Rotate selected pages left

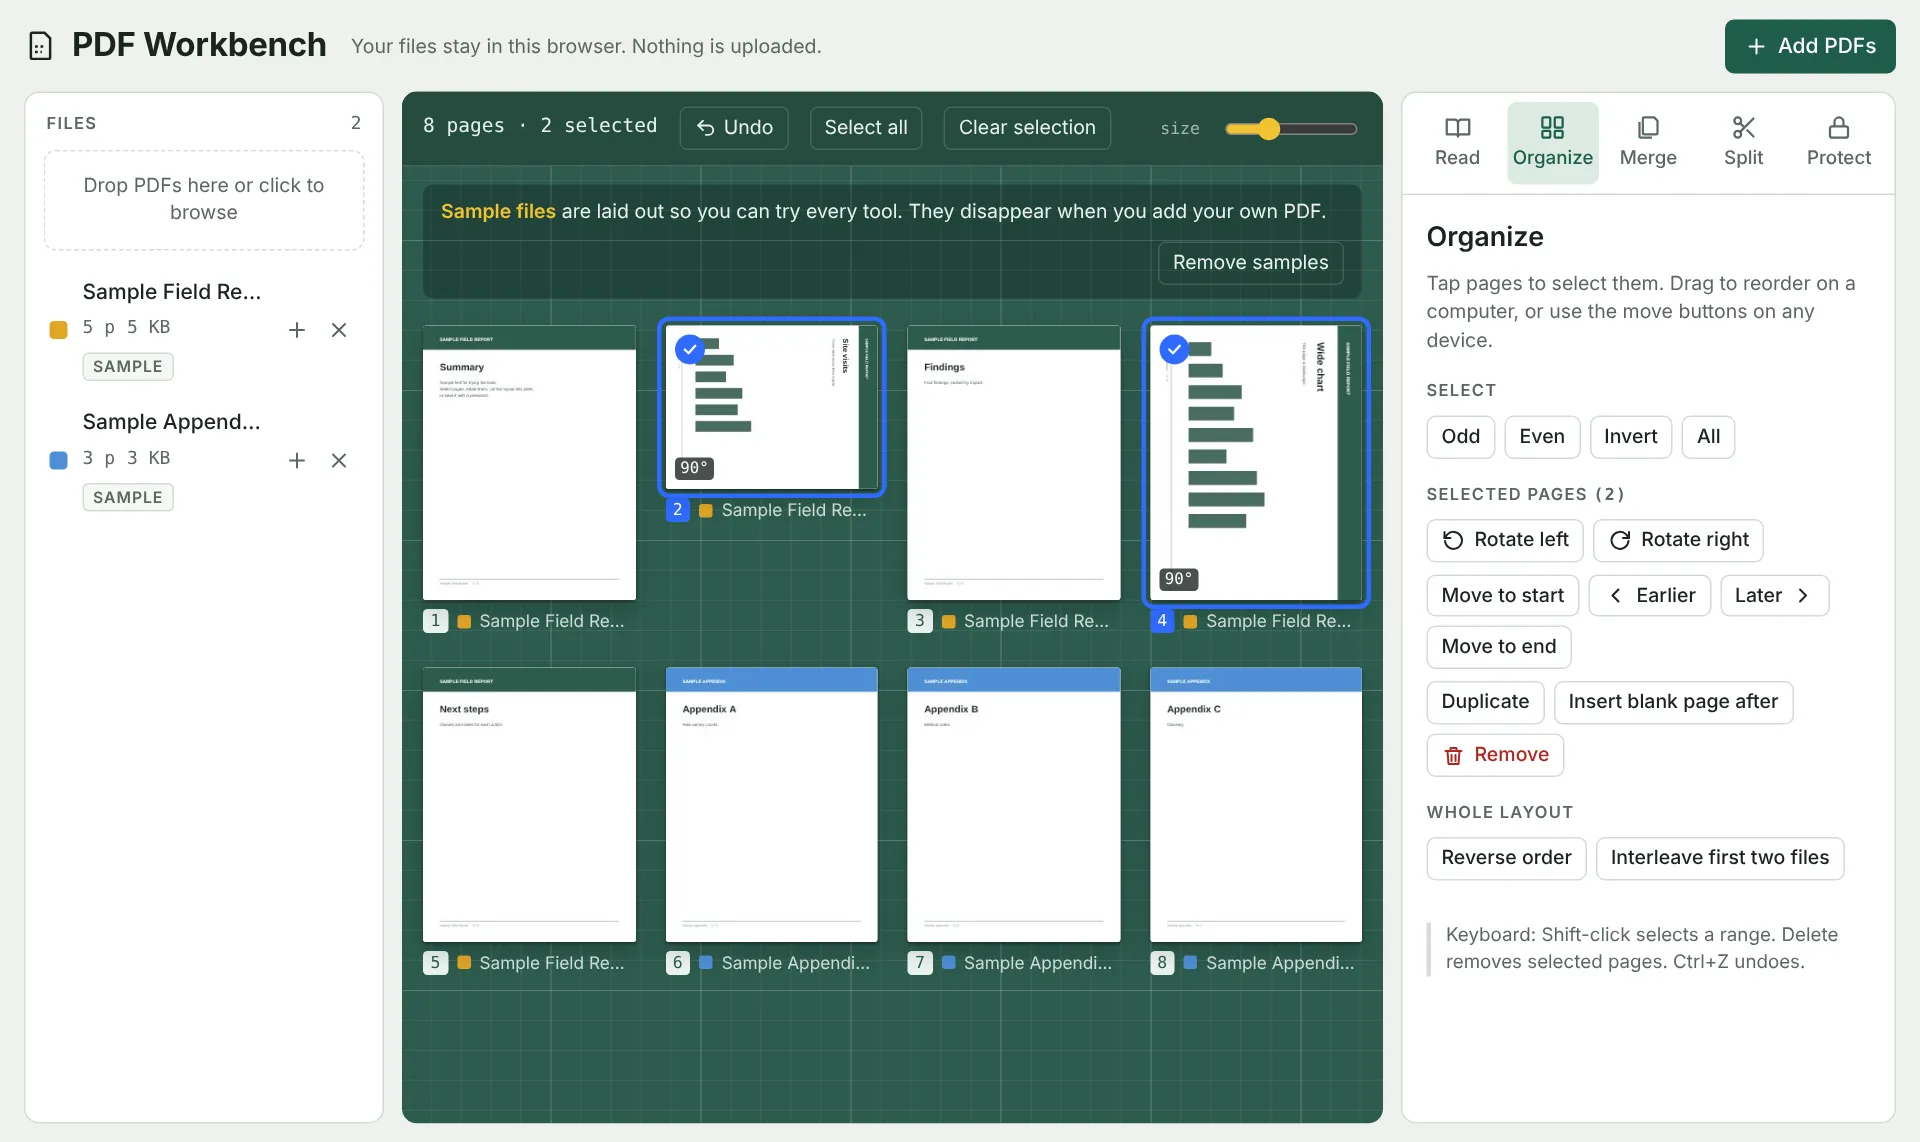tap(1505, 540)
